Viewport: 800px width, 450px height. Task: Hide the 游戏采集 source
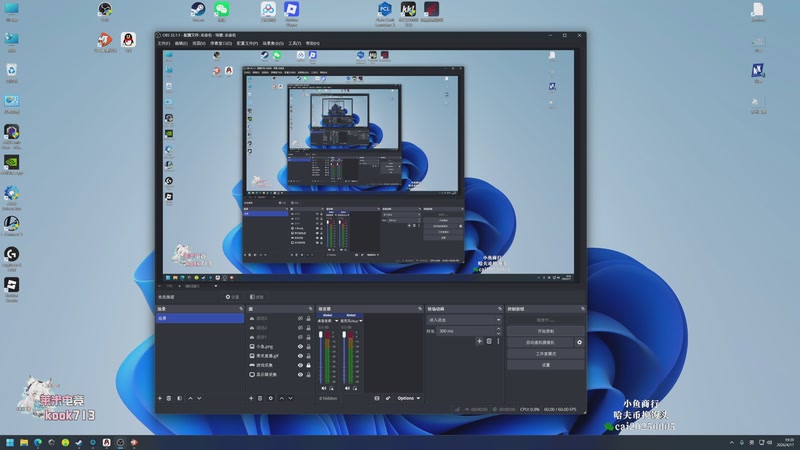click(x=300, y=365)
